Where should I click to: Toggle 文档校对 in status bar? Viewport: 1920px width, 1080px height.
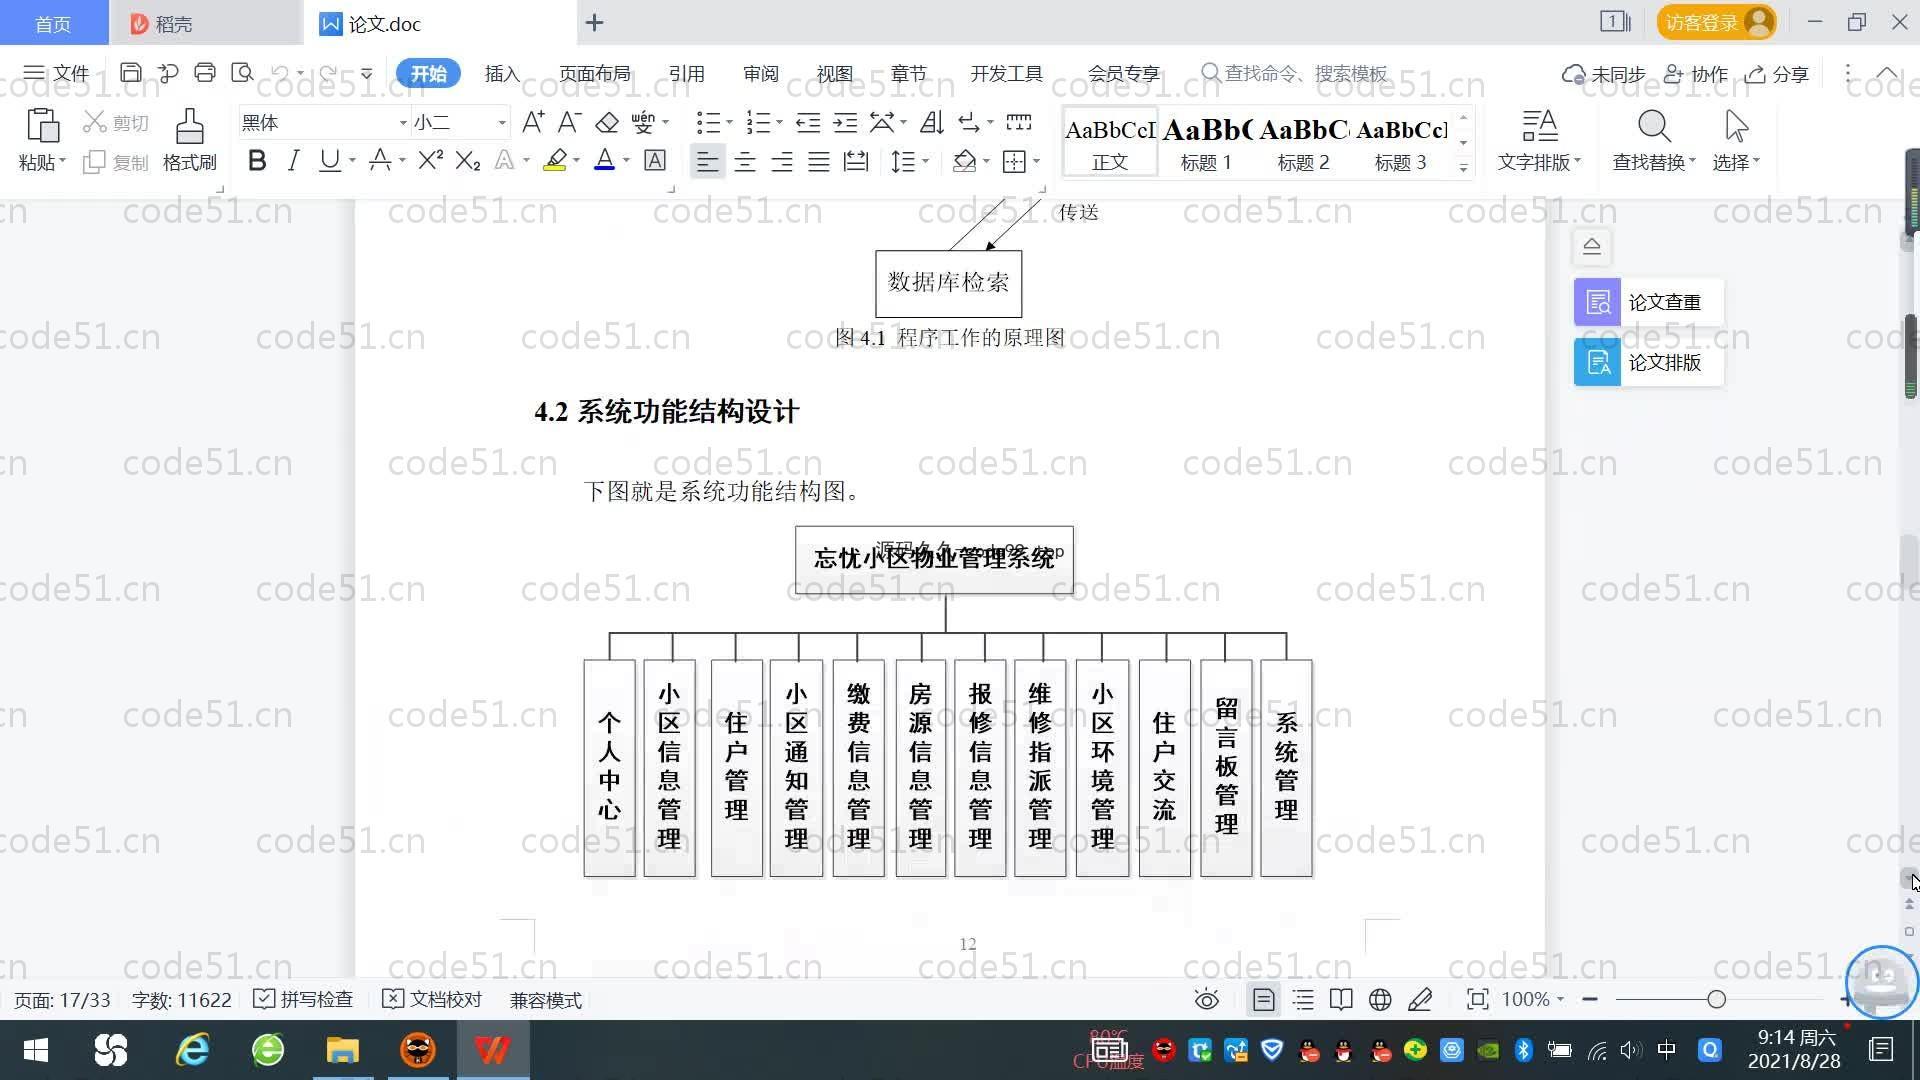pos(432,999)
